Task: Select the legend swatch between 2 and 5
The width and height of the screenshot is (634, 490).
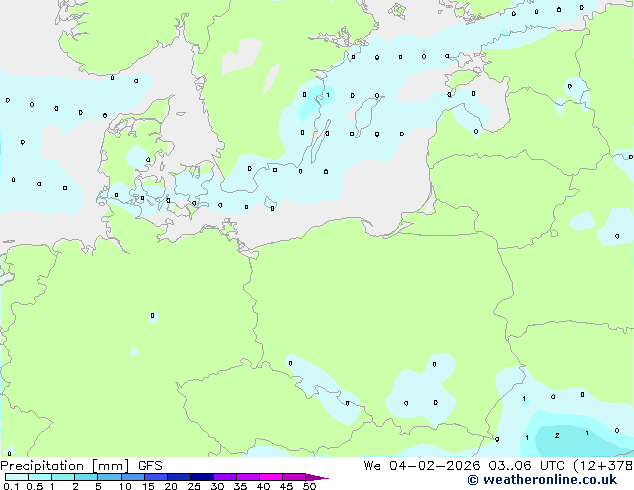Action: (86, 477)
